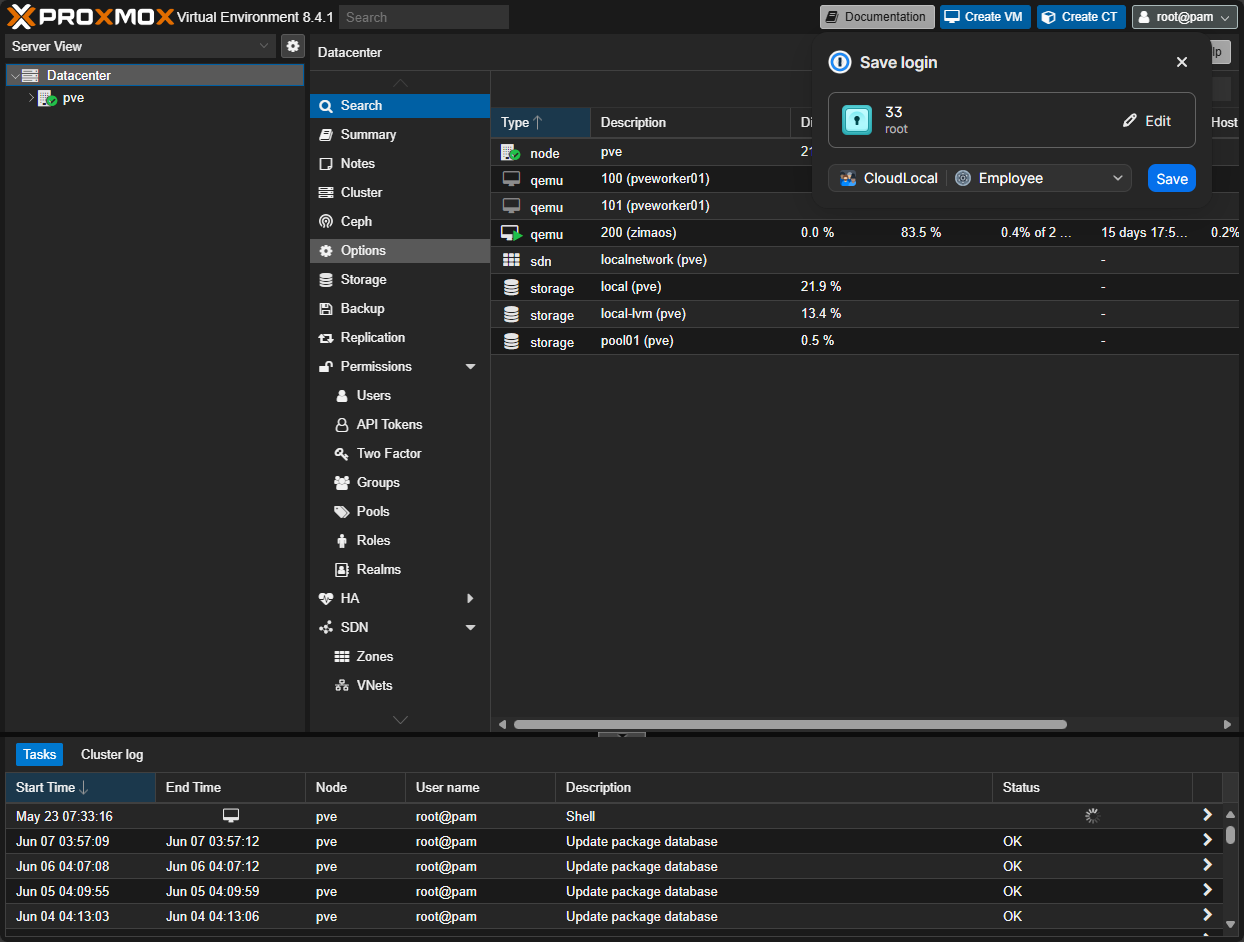Click the task log vertical scrollbar
This screenshot has height=942, width=1244.
1230,835
